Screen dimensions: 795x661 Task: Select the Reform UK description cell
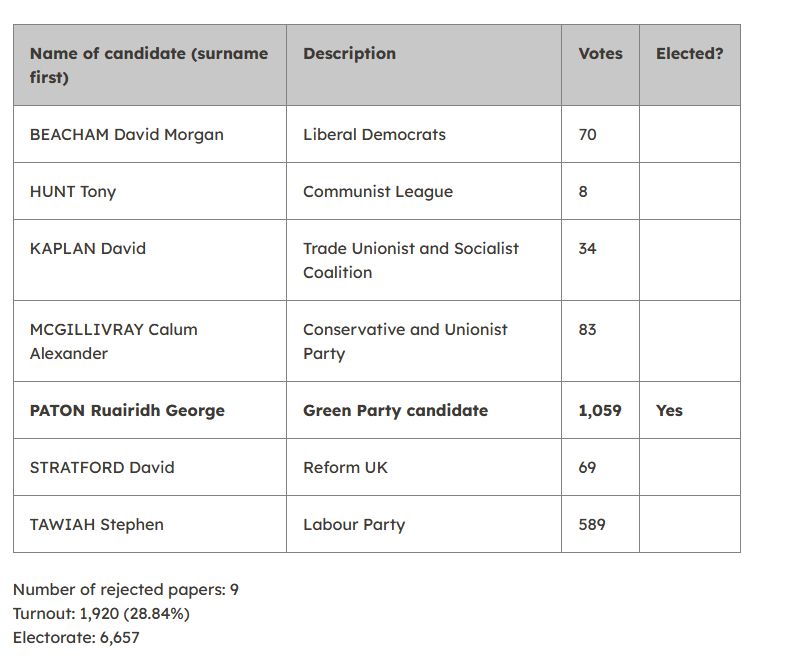tap(424, 467)
